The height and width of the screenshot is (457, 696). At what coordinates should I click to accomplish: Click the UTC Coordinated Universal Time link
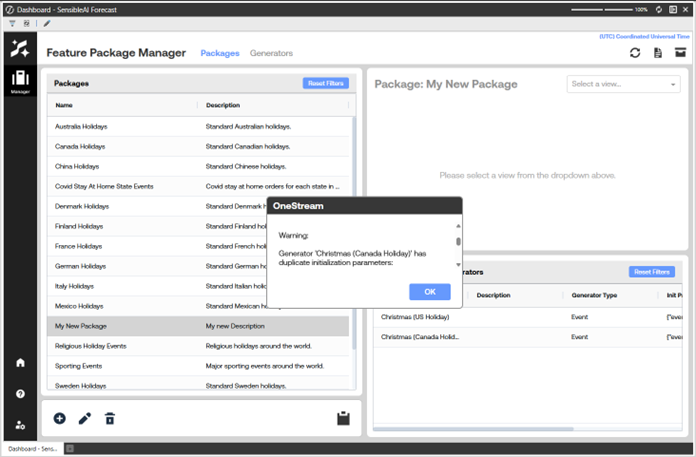[645, 36]
